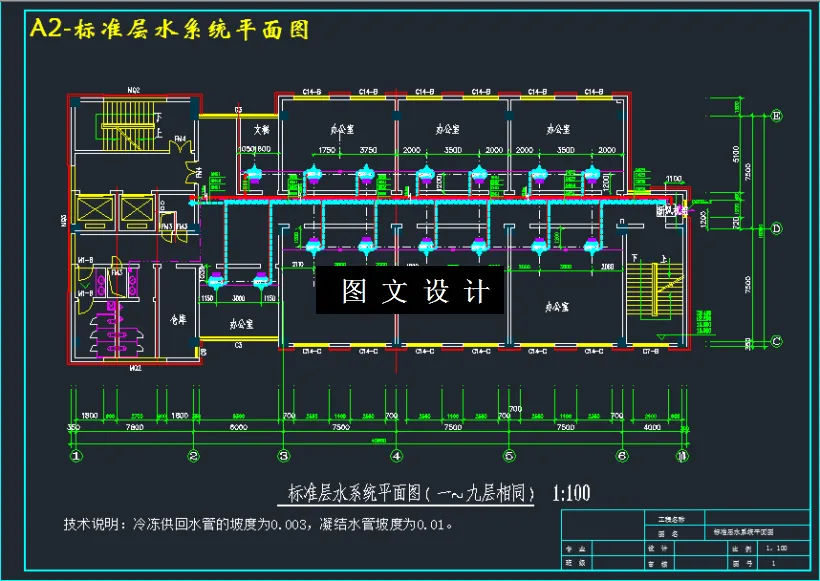Click the 大厅 lobby room label
Viewport: 820px width, 581px height.
pos(260,130)
